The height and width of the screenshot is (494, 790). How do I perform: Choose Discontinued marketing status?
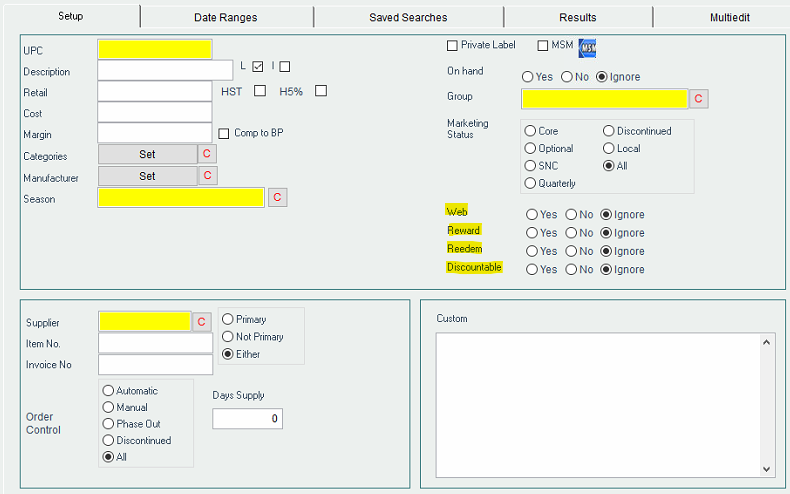pyautogui.click(x=608, y=131)
